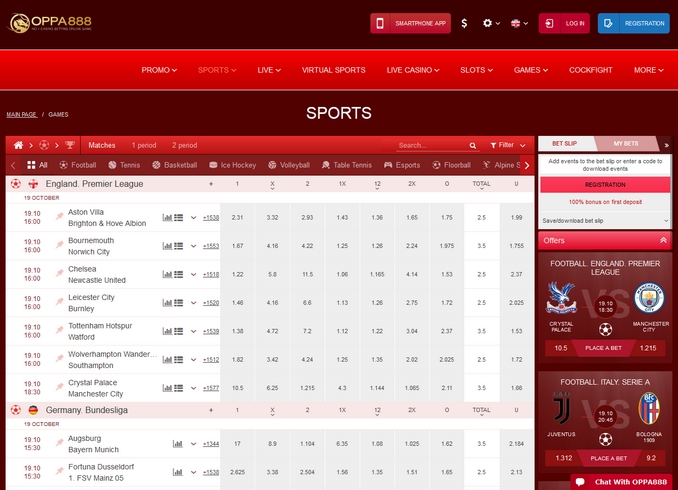678x490 pixels.
Task: Select the Ice Hockey sport category
Action: click(x=233, y=165)
